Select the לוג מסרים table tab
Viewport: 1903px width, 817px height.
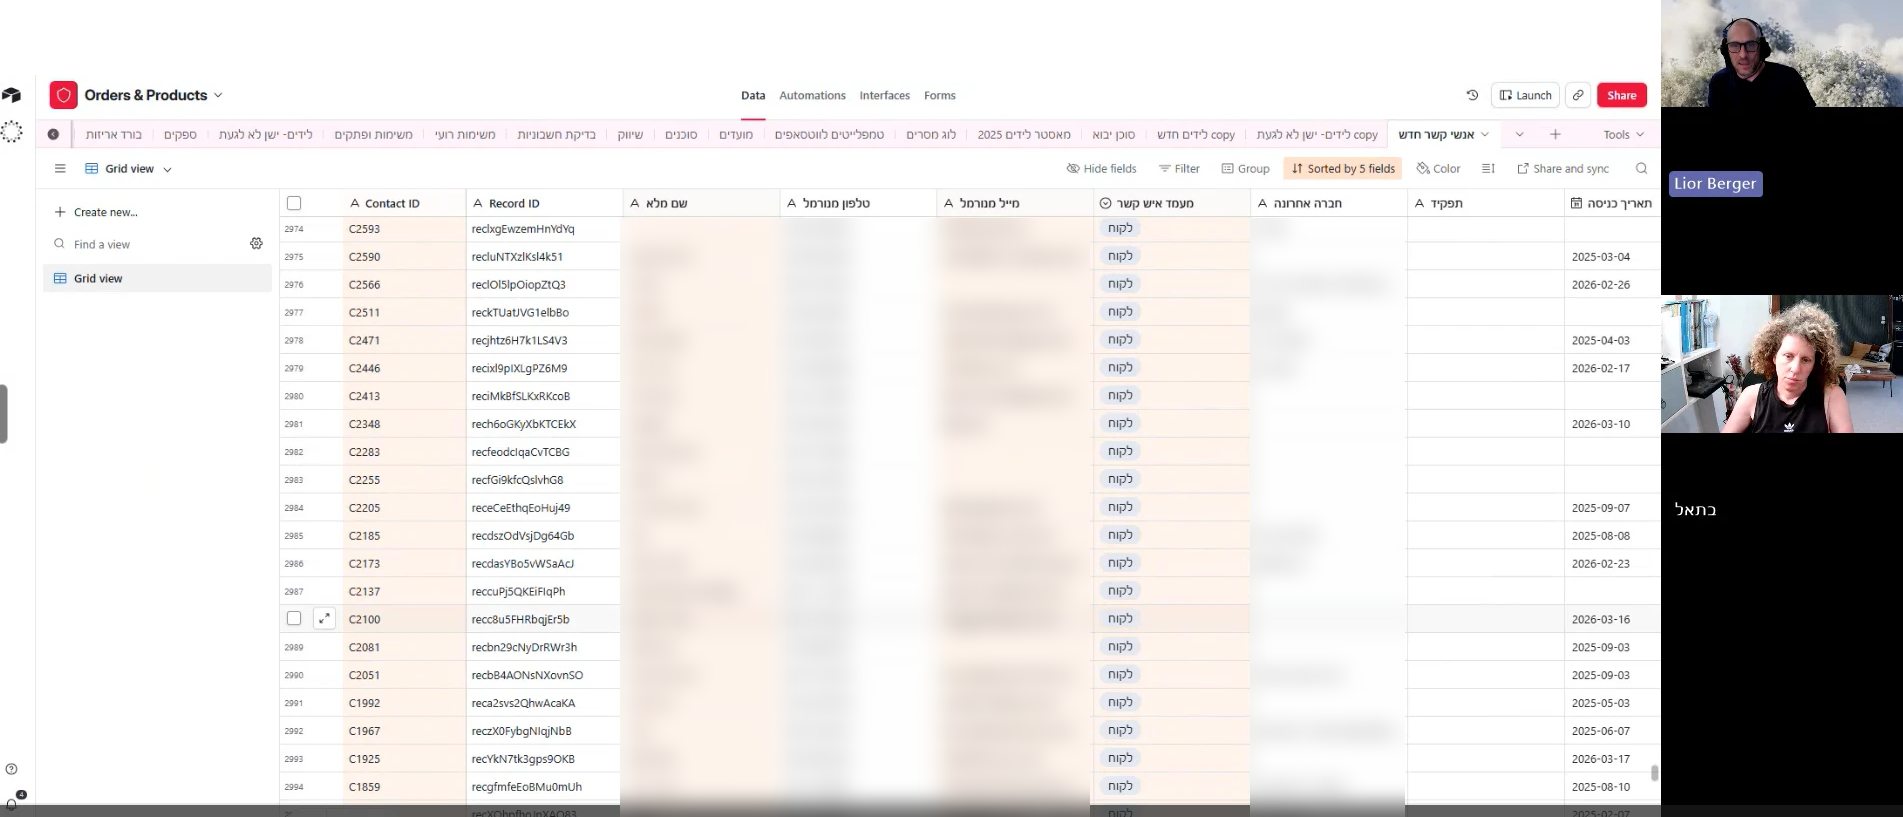[x=931, y=134]
